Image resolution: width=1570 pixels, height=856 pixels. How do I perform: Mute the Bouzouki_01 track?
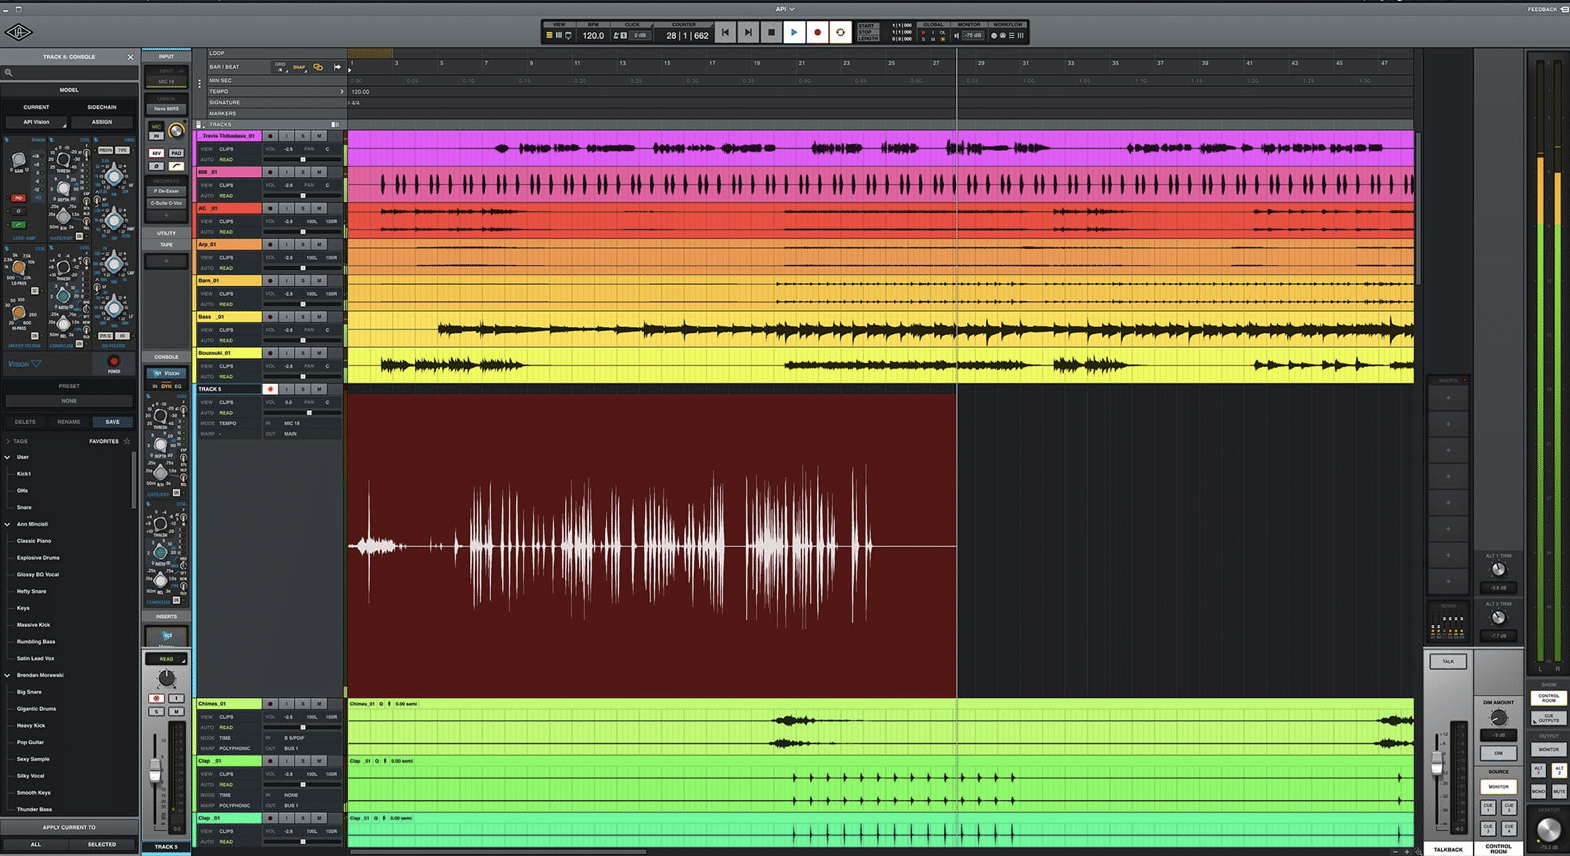pyautogui.click(x=319, y=353)
